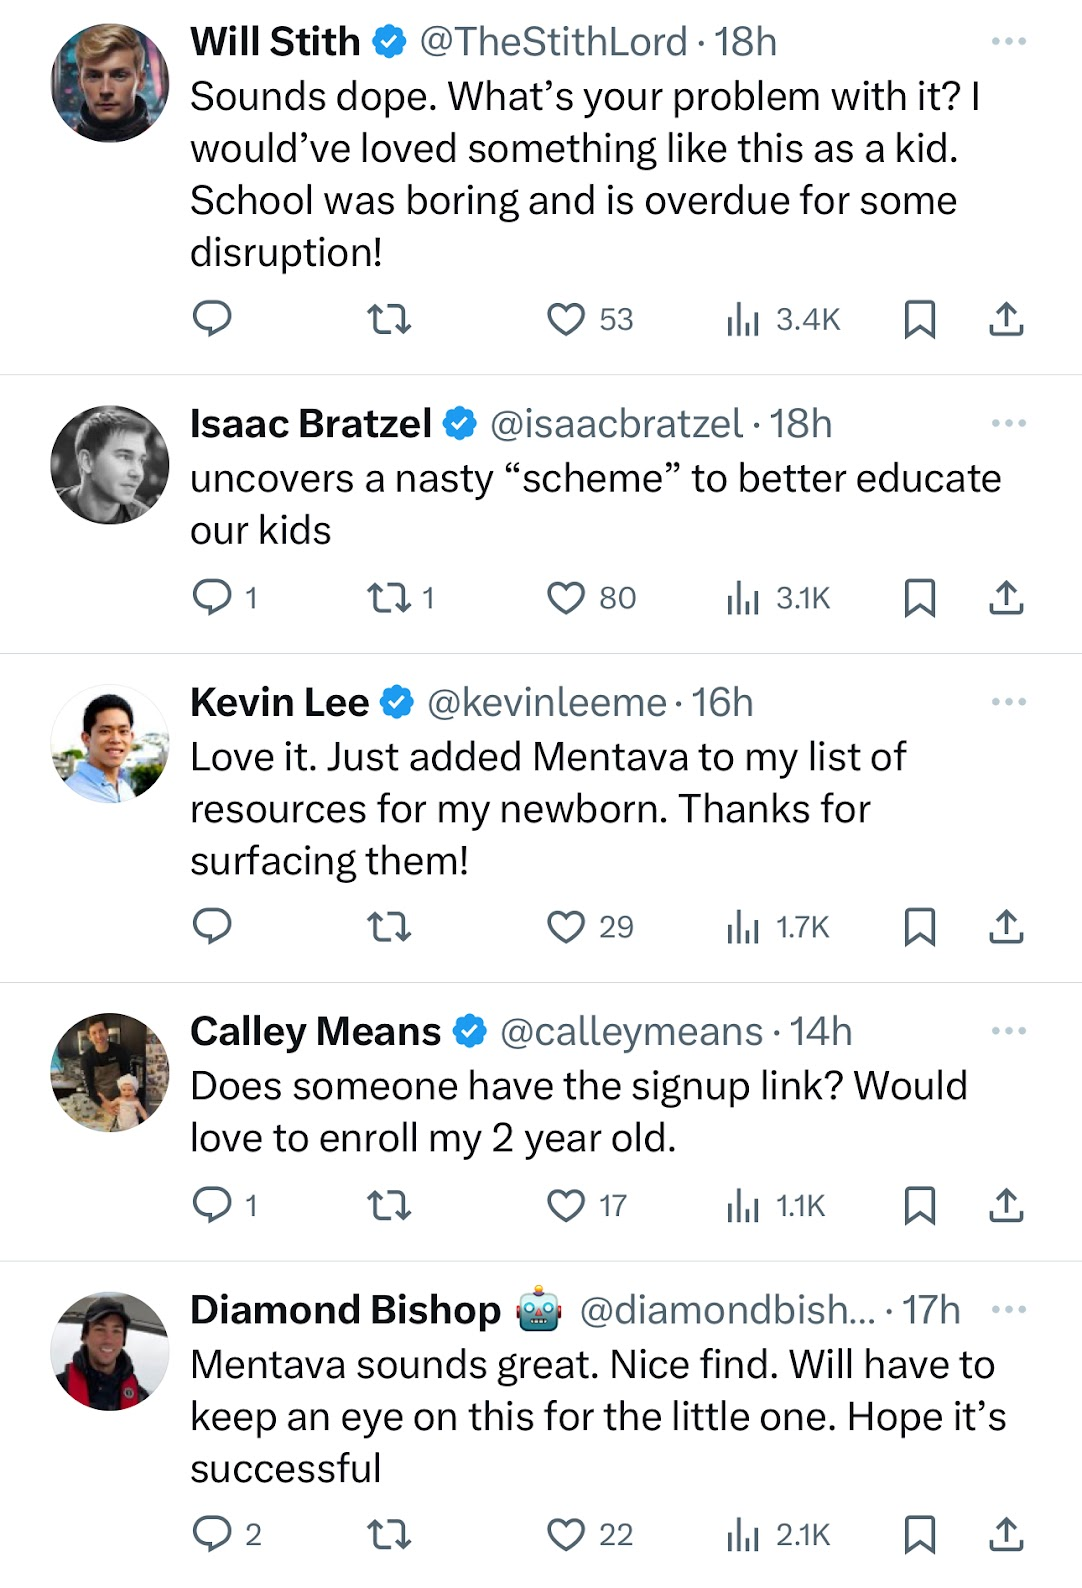Open more options on Will Stith's tweet

click(1008, 42)
